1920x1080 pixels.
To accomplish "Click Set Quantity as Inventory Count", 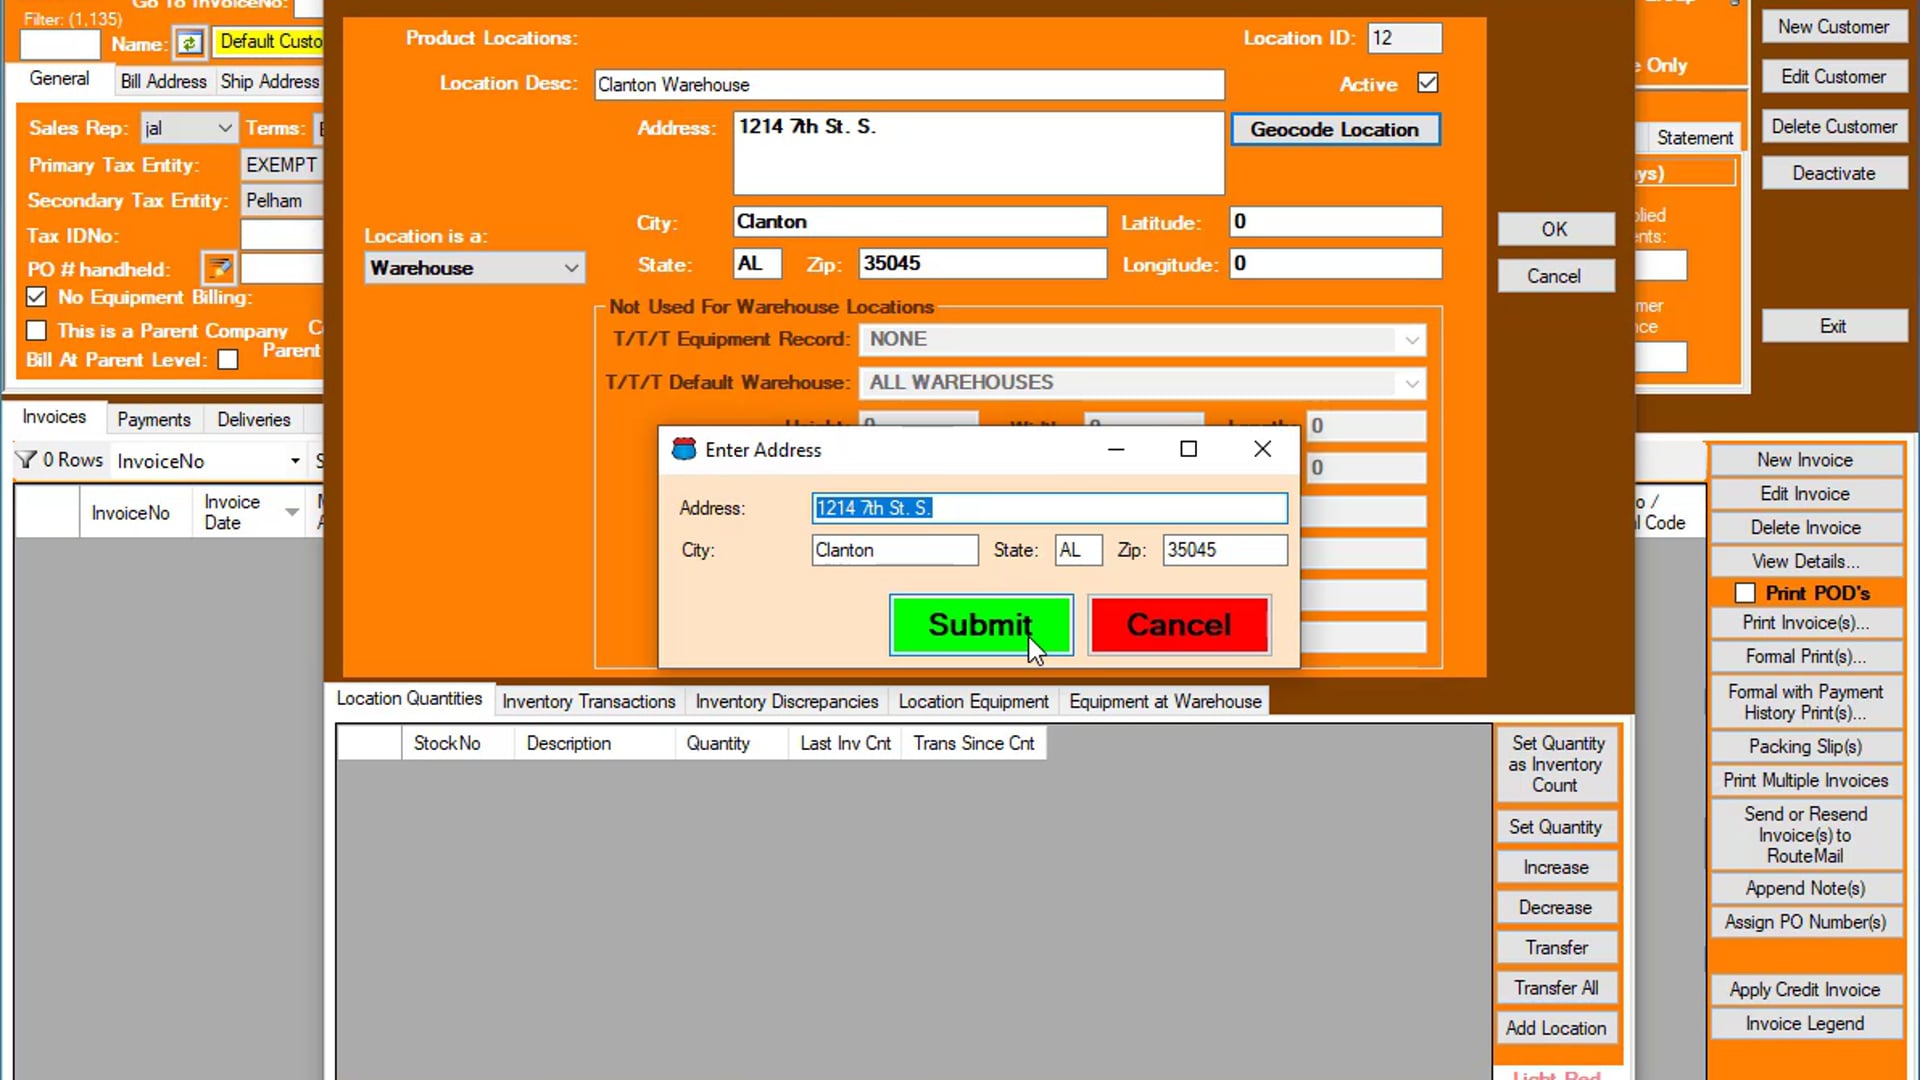I will 1556,764.
